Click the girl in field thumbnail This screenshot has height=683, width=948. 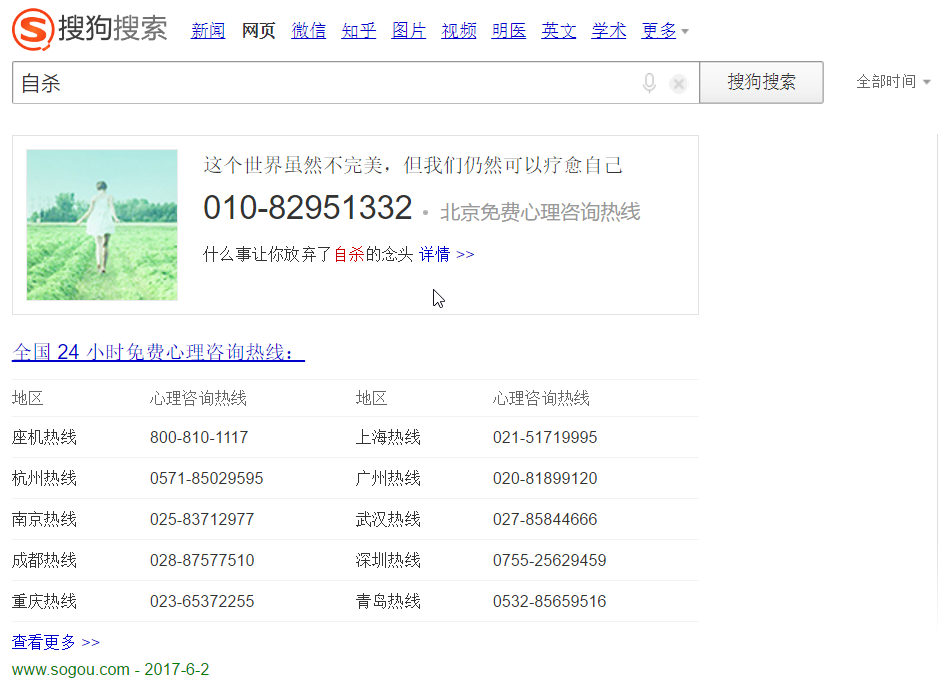pos(102,225)
